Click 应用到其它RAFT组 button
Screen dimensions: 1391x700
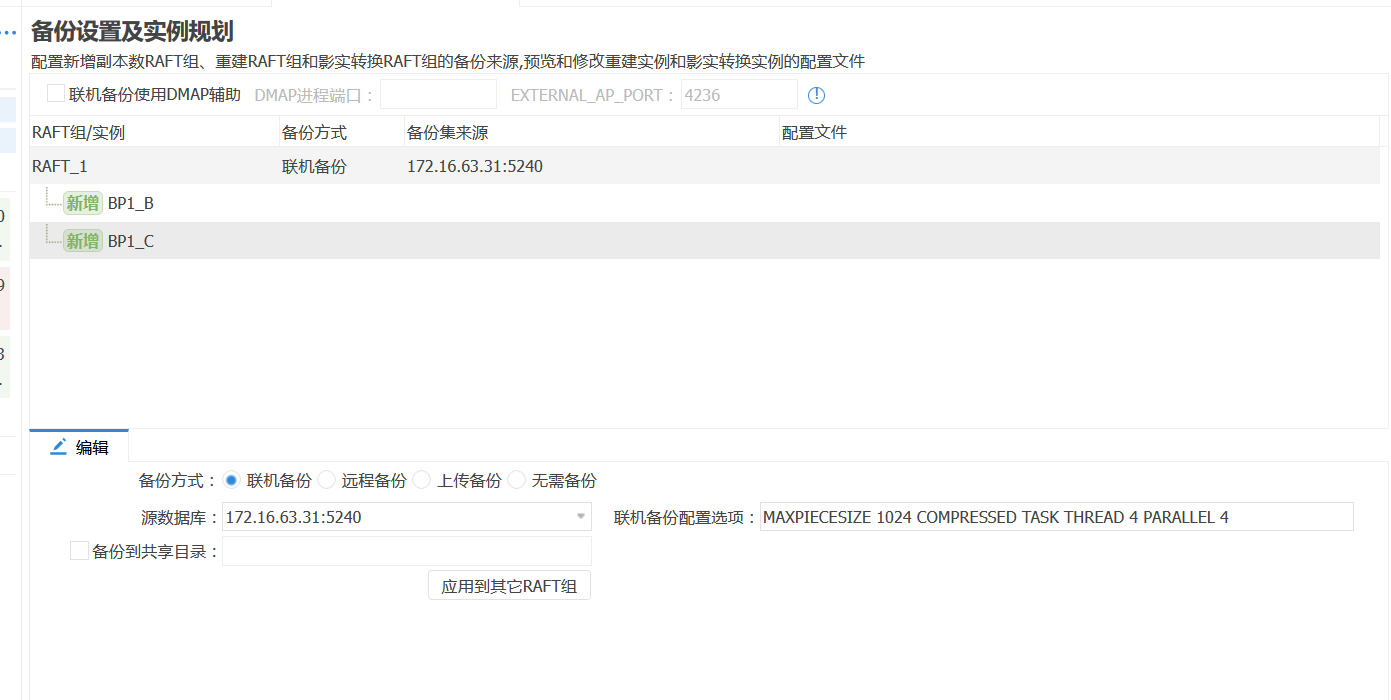pyautogui.click(x=509, y=586)
